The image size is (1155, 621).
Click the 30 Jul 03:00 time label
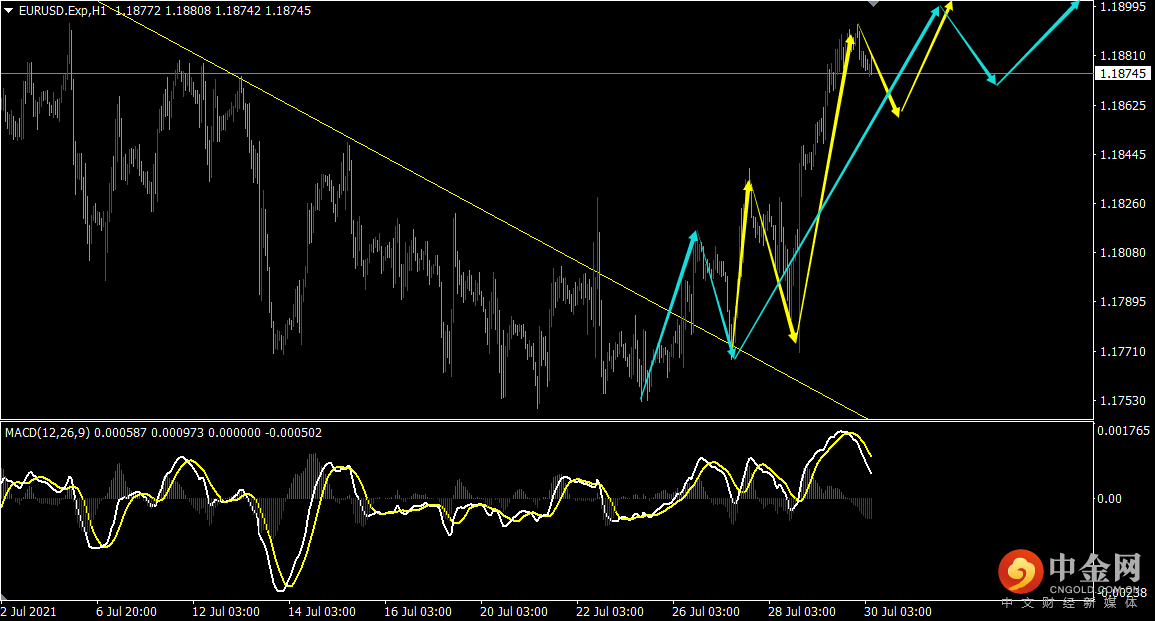click(898, 612)
